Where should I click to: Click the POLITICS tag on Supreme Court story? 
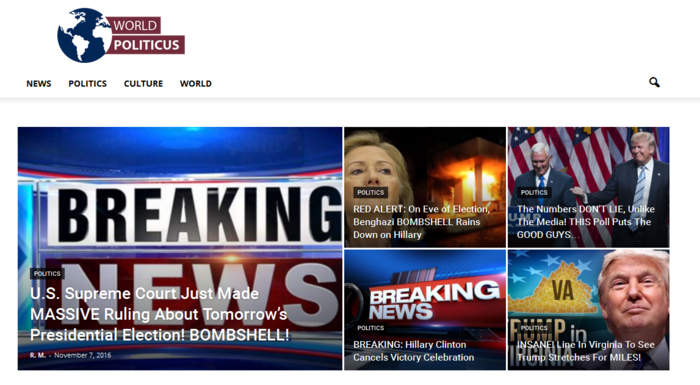47,273
